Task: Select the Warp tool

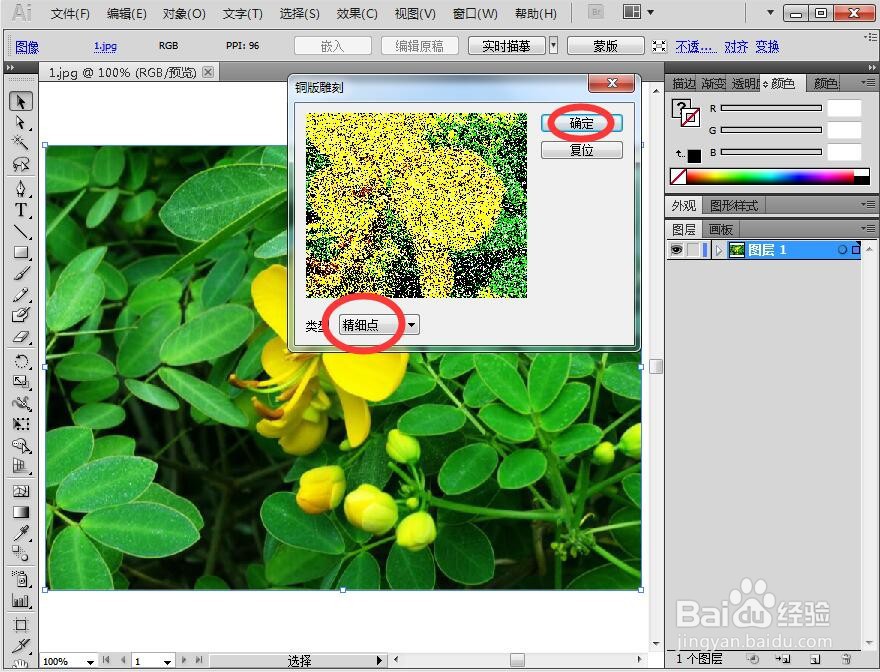Action: (21, 403)
